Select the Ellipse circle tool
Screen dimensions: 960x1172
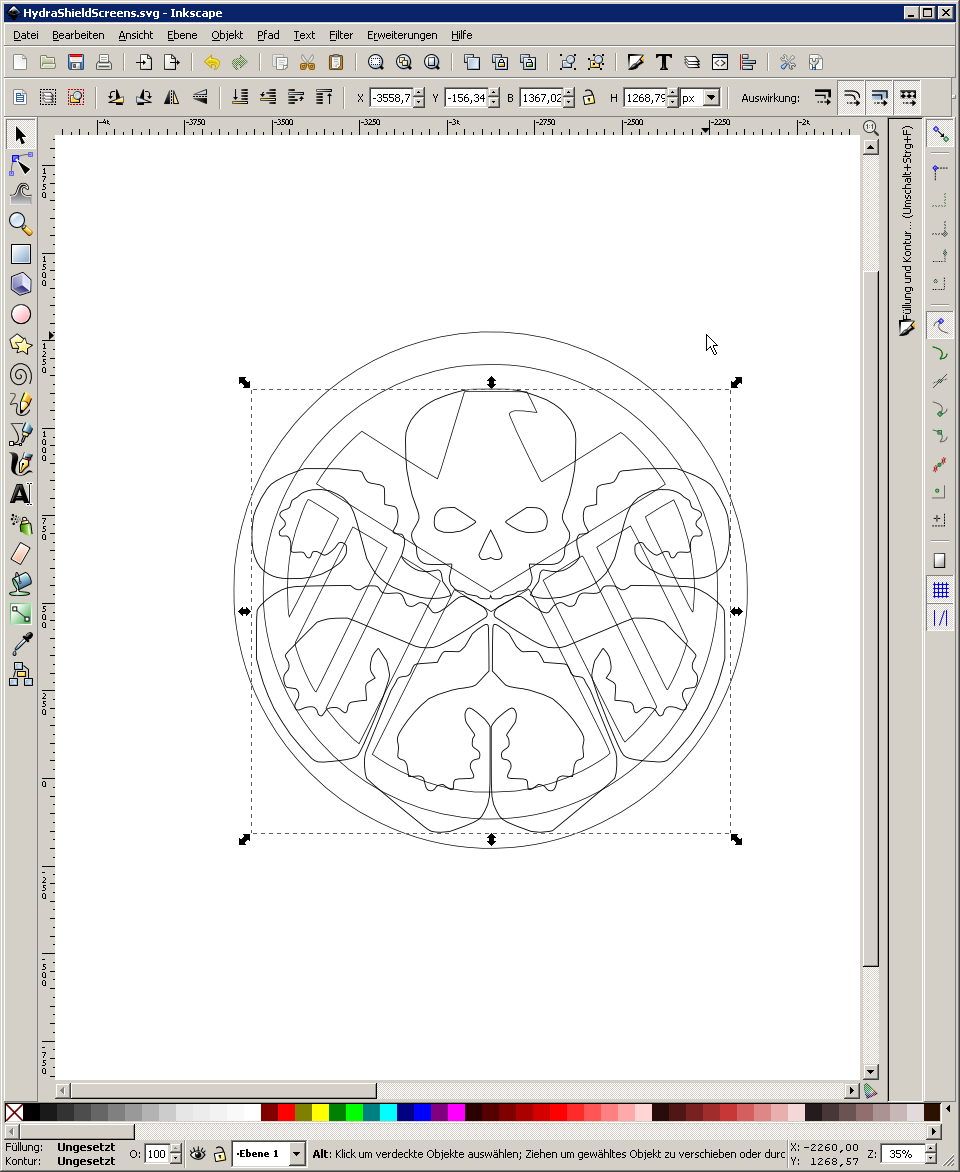pyautogui.click(x=20, y=314)
